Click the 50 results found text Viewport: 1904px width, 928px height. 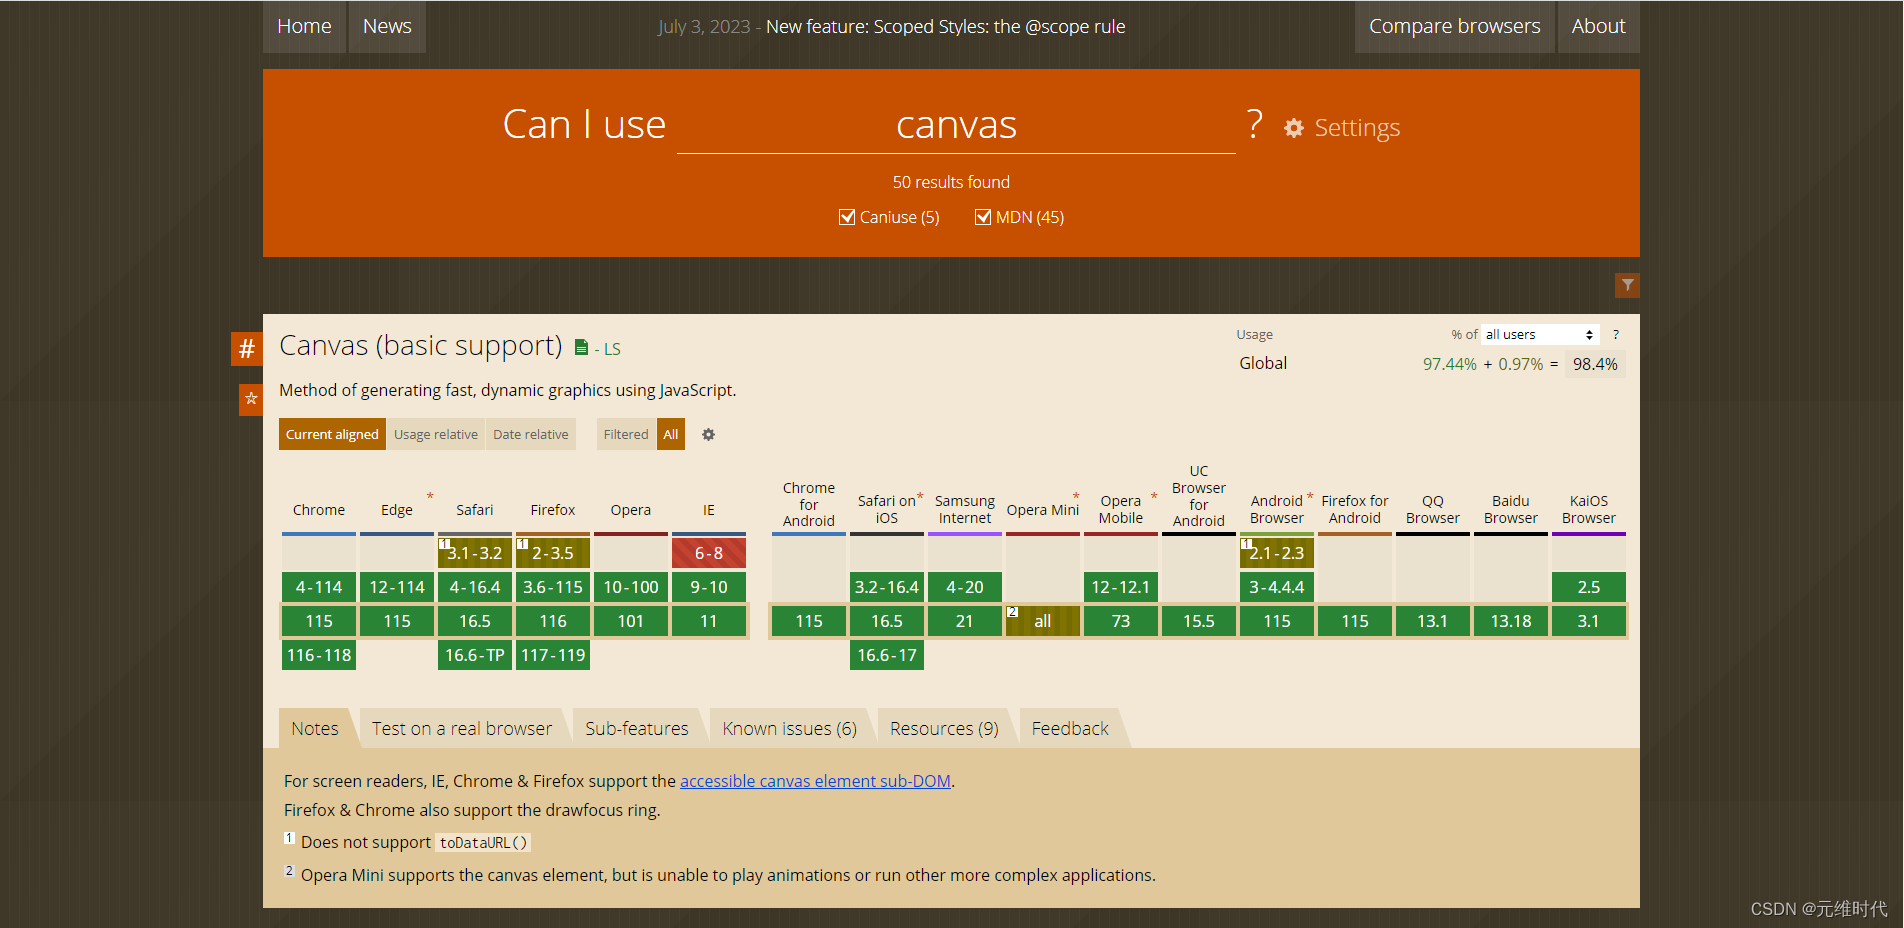[951, 182]
